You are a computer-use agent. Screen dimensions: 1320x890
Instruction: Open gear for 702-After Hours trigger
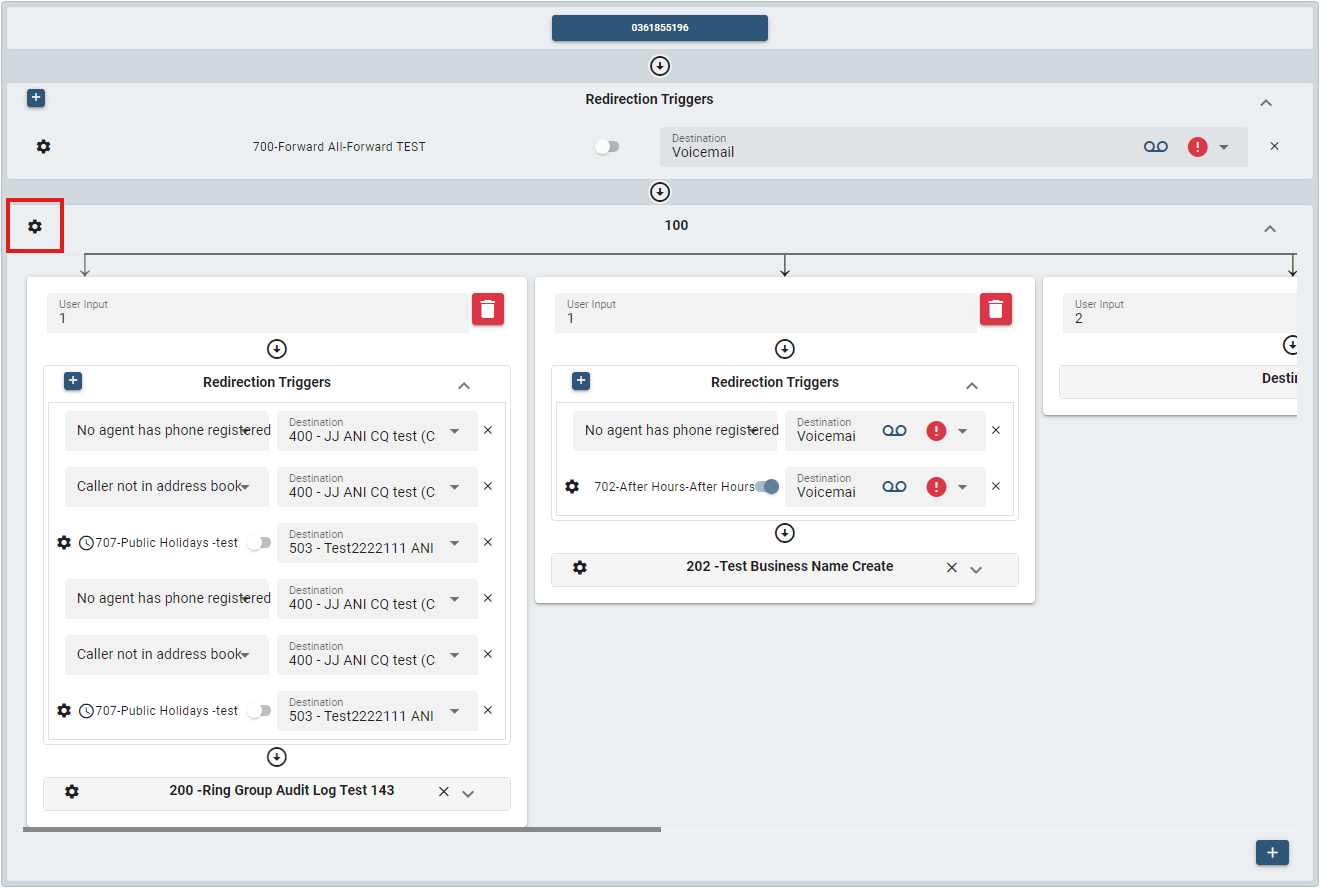[572, 487]
